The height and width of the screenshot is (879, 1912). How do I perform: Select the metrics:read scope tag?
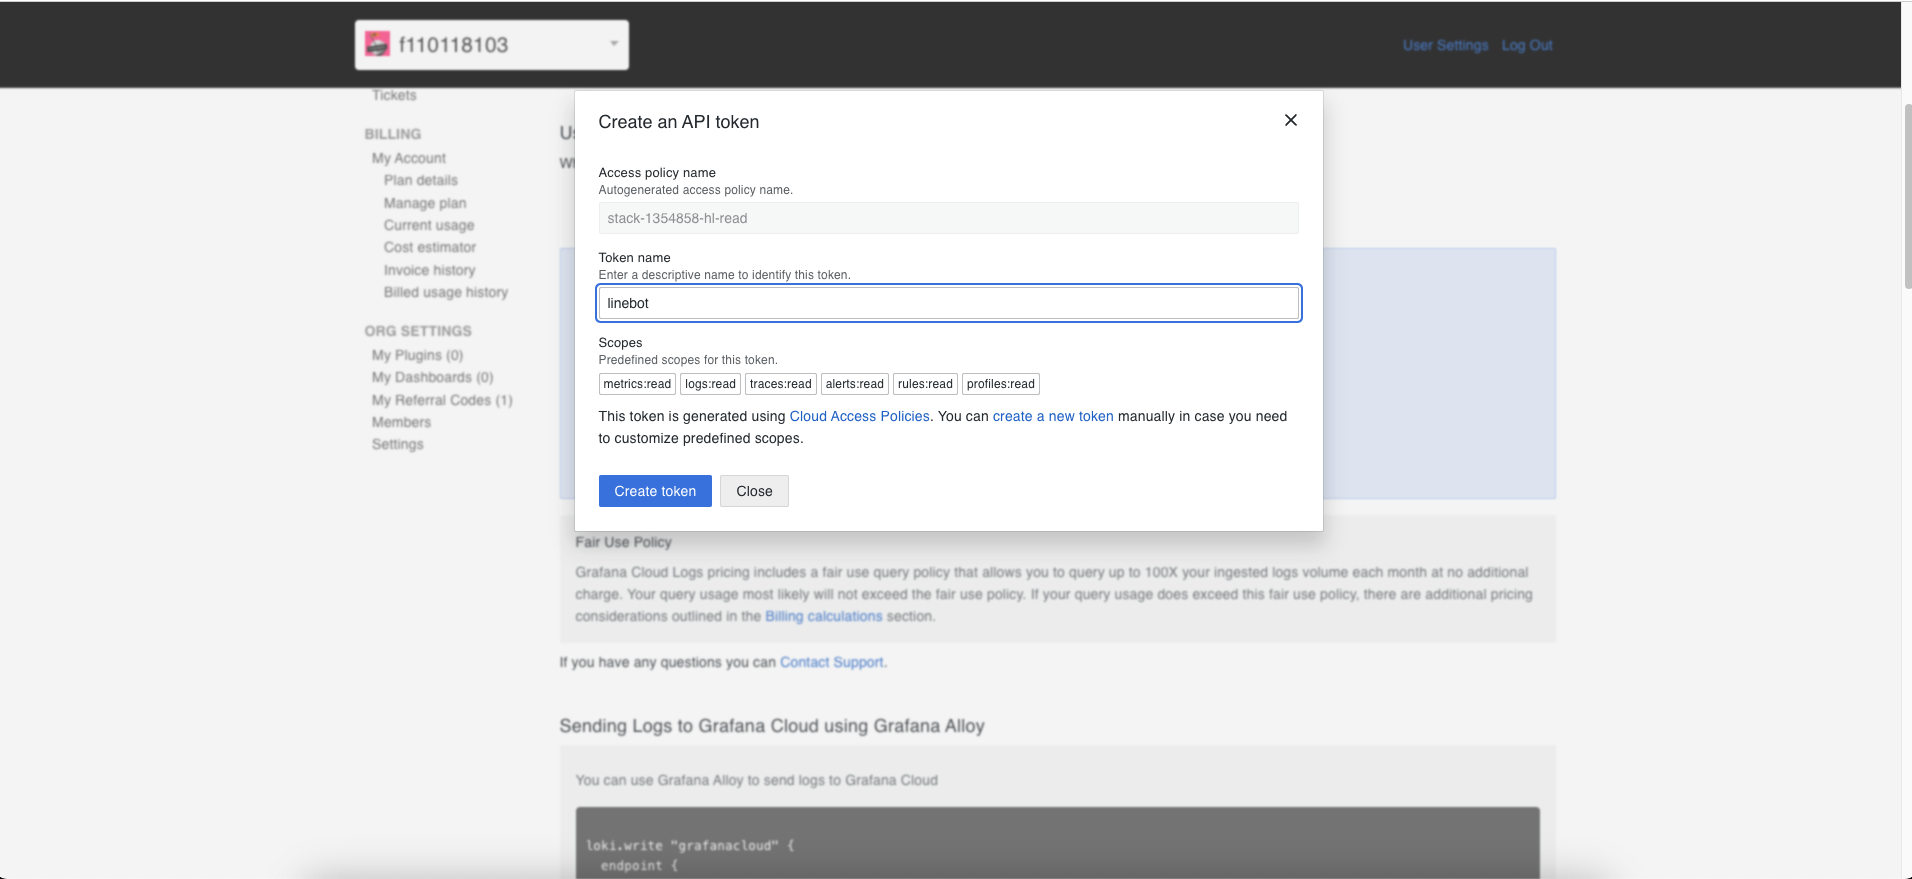tap(637, 384)
